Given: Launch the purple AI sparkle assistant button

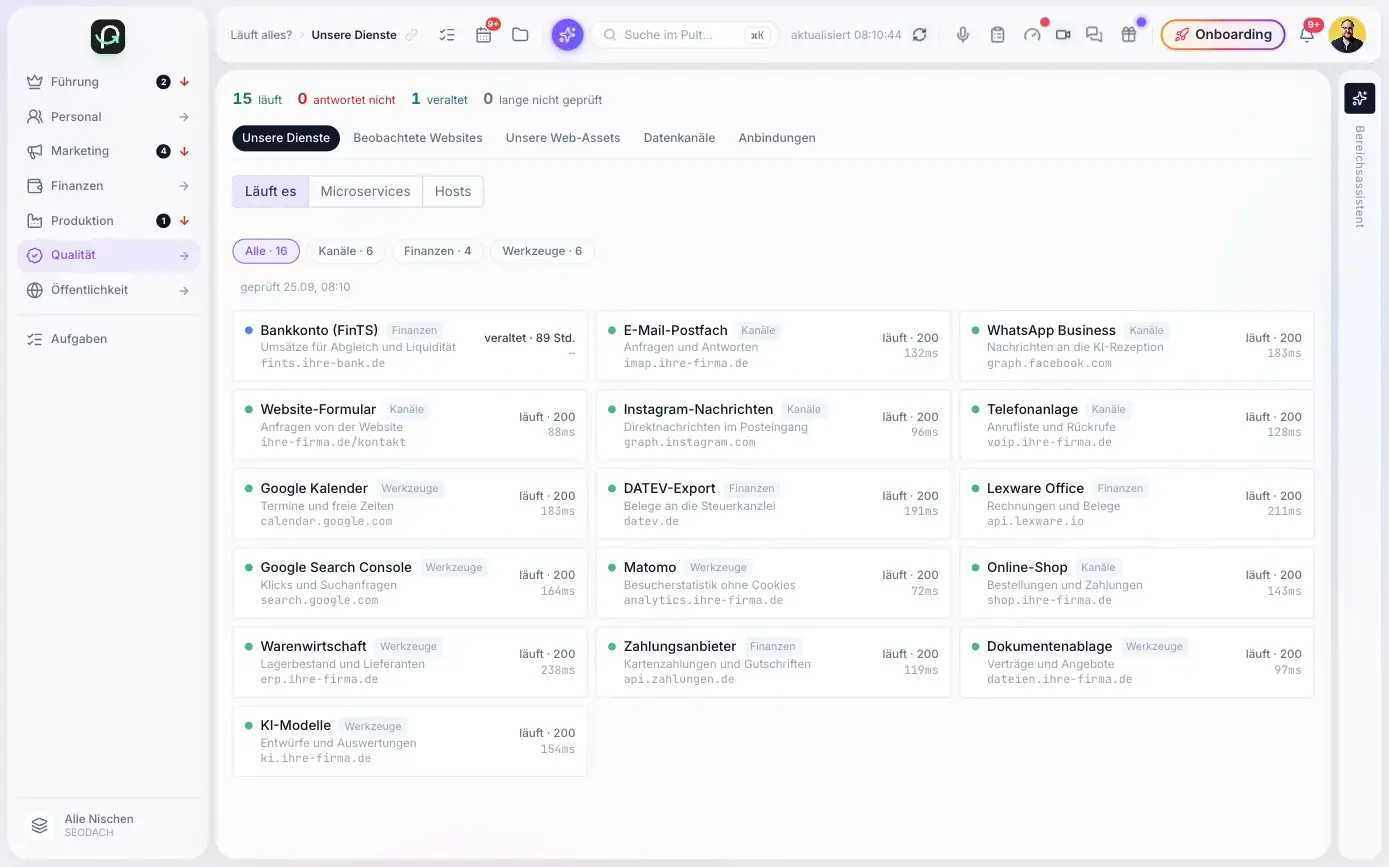Looking at the screenshot, I should coord(567,35).
